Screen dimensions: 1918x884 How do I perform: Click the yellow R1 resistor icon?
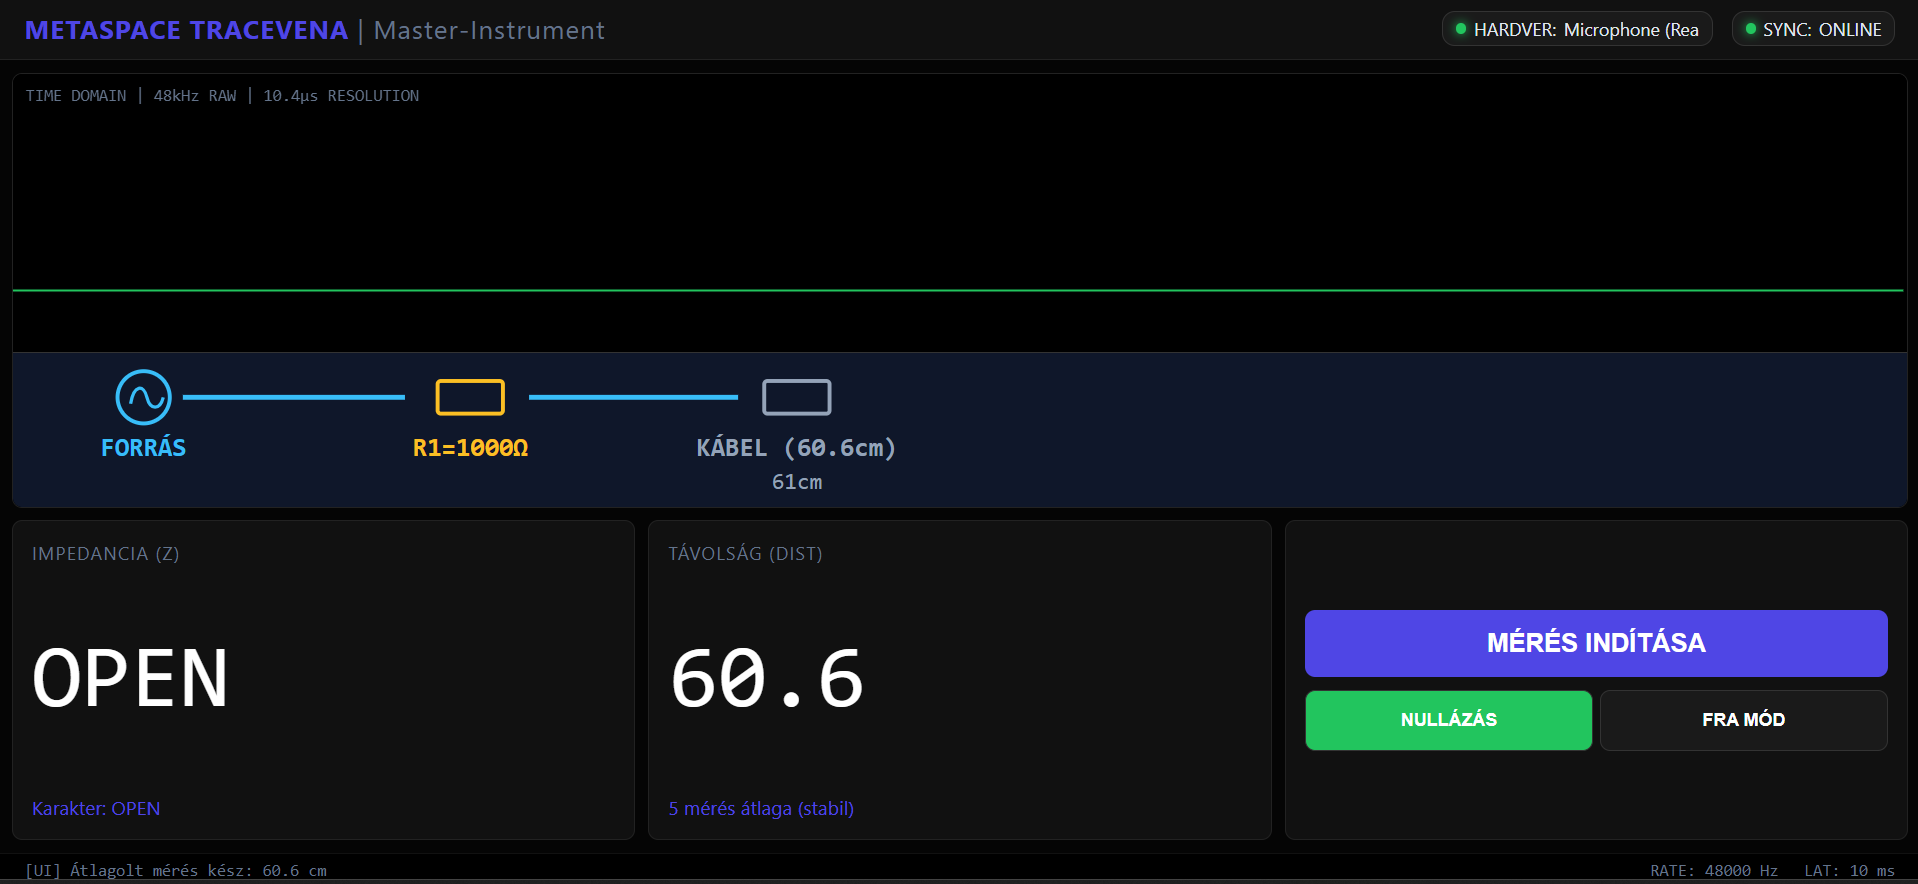[x=470, y=397]
